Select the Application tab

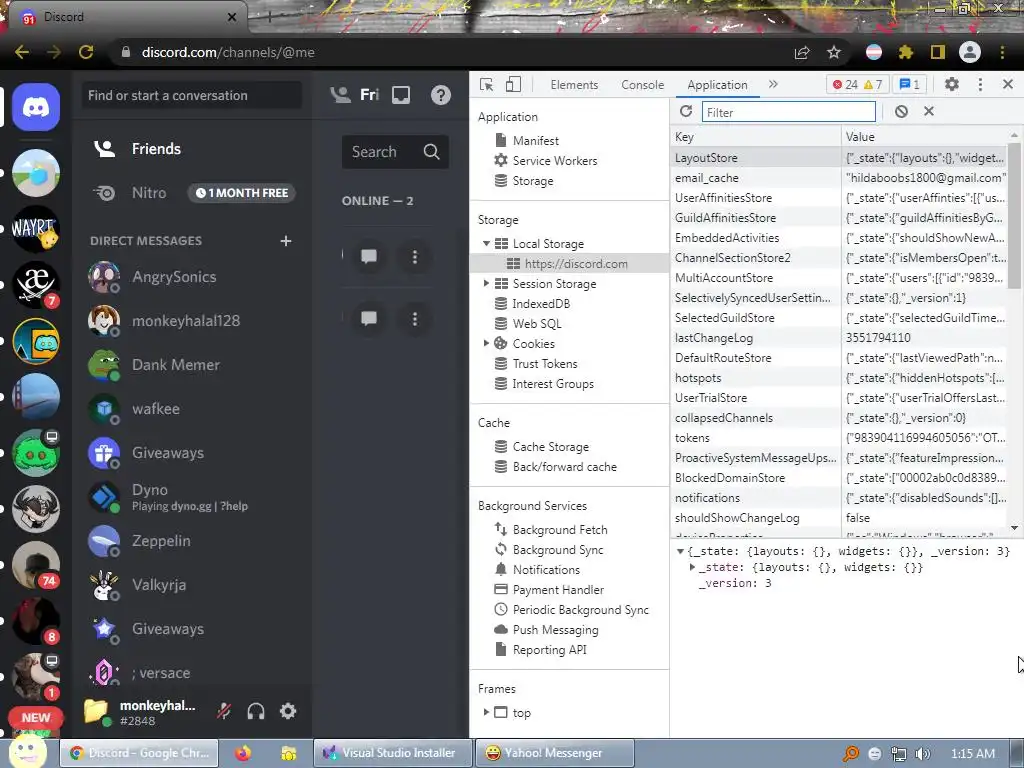(x=717, y=85)
